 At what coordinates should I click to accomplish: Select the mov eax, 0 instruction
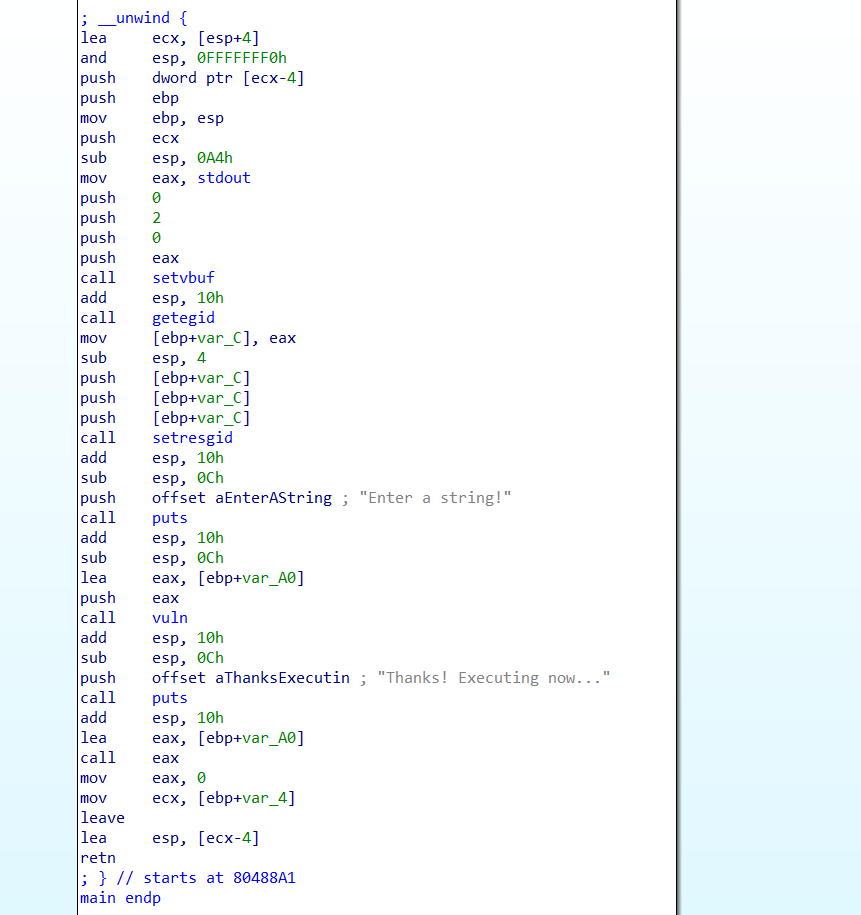143,778
